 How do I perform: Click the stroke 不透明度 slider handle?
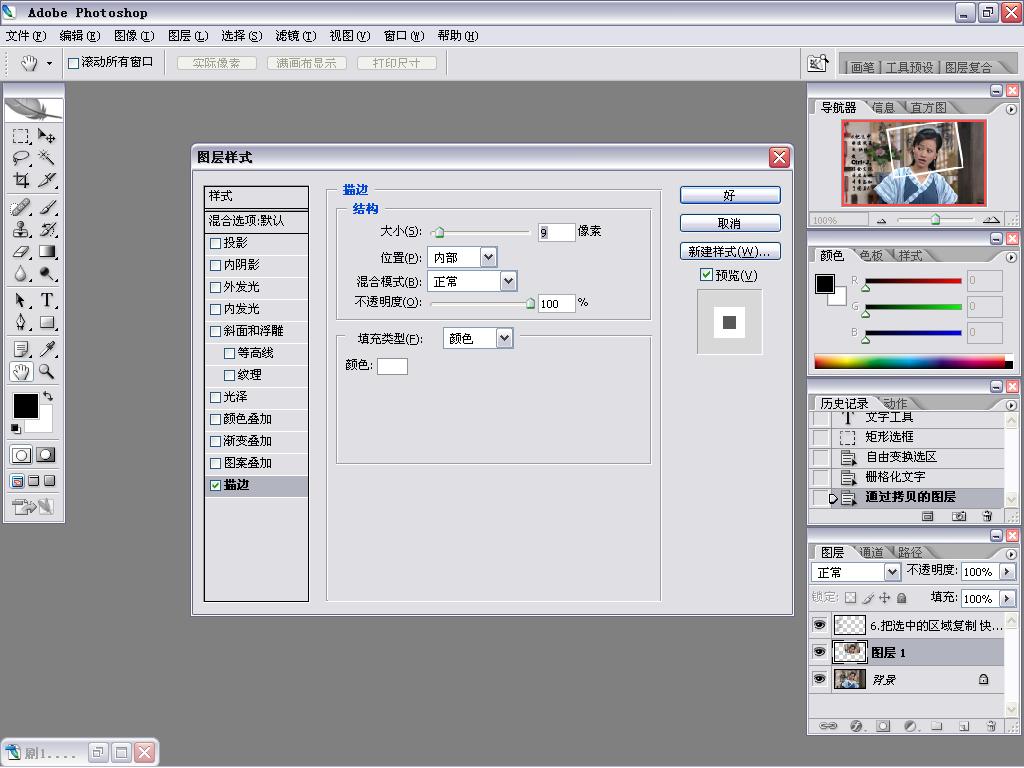click(530, 303)
